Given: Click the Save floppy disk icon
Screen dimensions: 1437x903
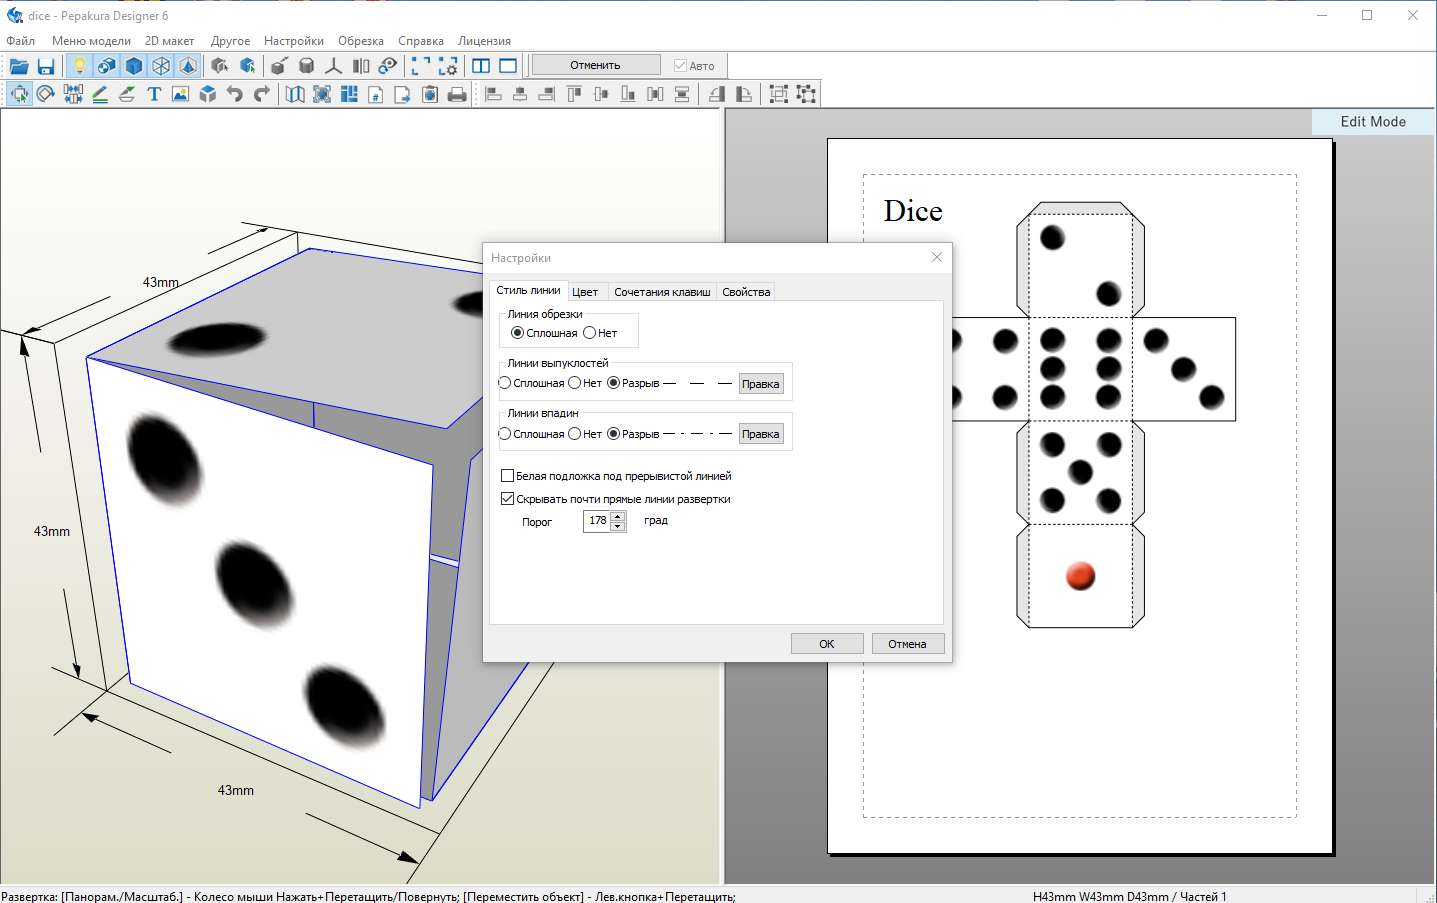Looking at the screenshot, I should (x=46, y=66).
